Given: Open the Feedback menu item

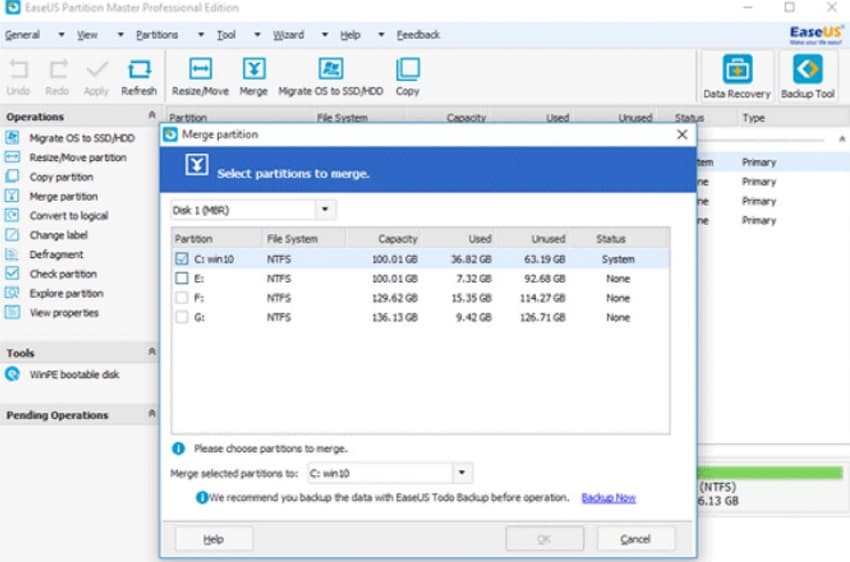Looking at the screenshot, I should (x=417, y=35).
